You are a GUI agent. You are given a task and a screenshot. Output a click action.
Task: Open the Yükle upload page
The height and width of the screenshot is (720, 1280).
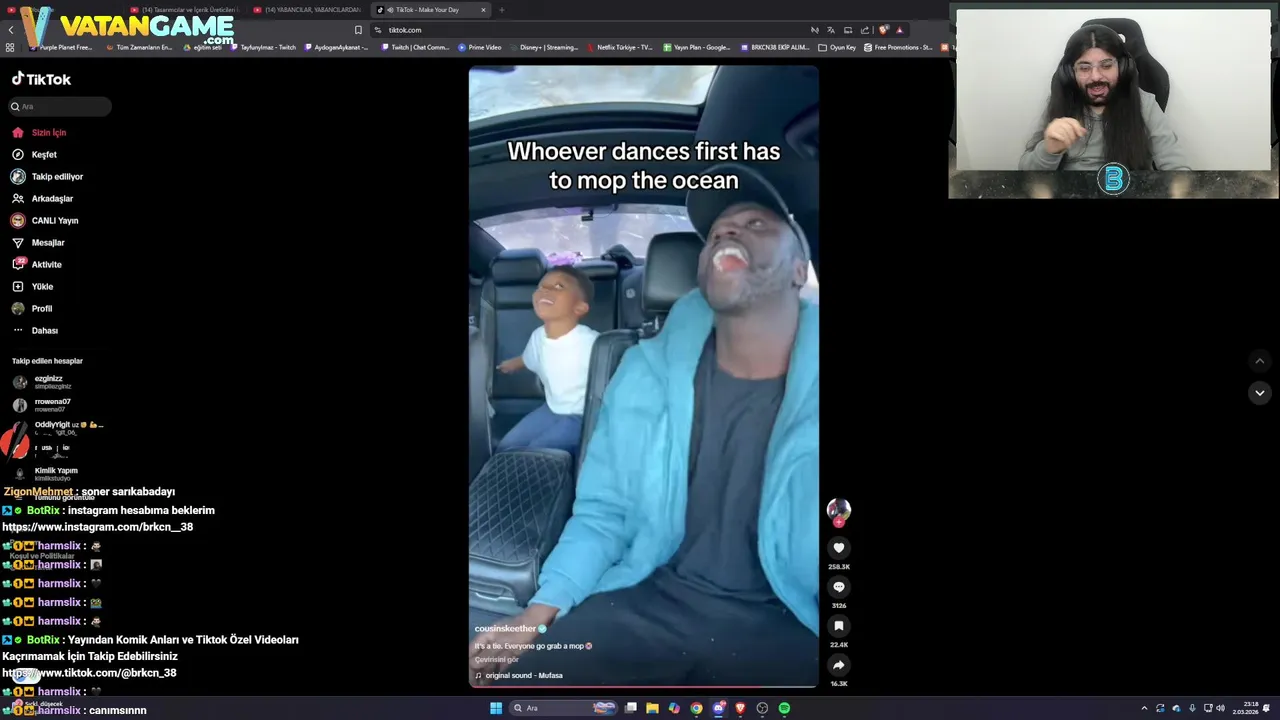click(x=32, y=286)
